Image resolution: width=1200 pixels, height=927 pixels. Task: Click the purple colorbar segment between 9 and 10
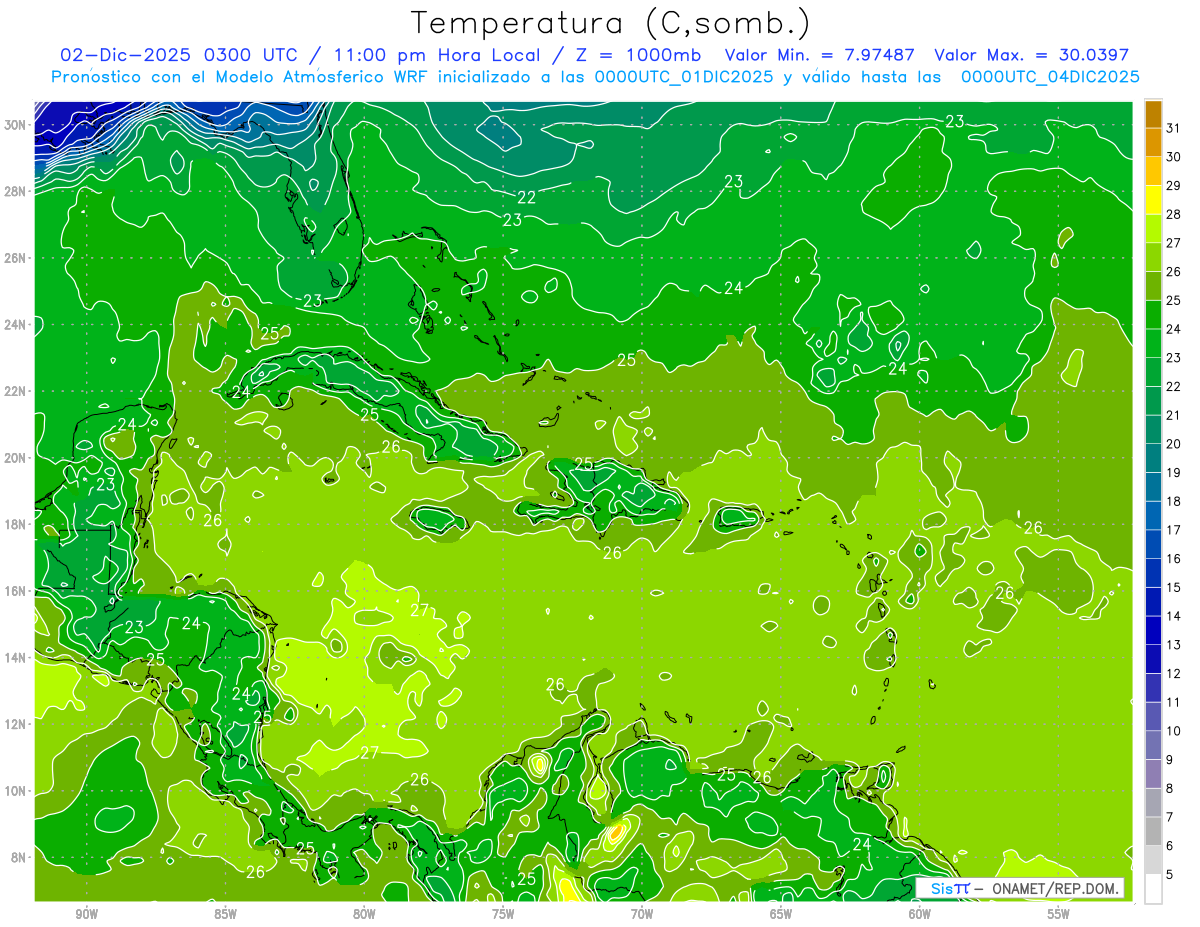click(1153, 745)
